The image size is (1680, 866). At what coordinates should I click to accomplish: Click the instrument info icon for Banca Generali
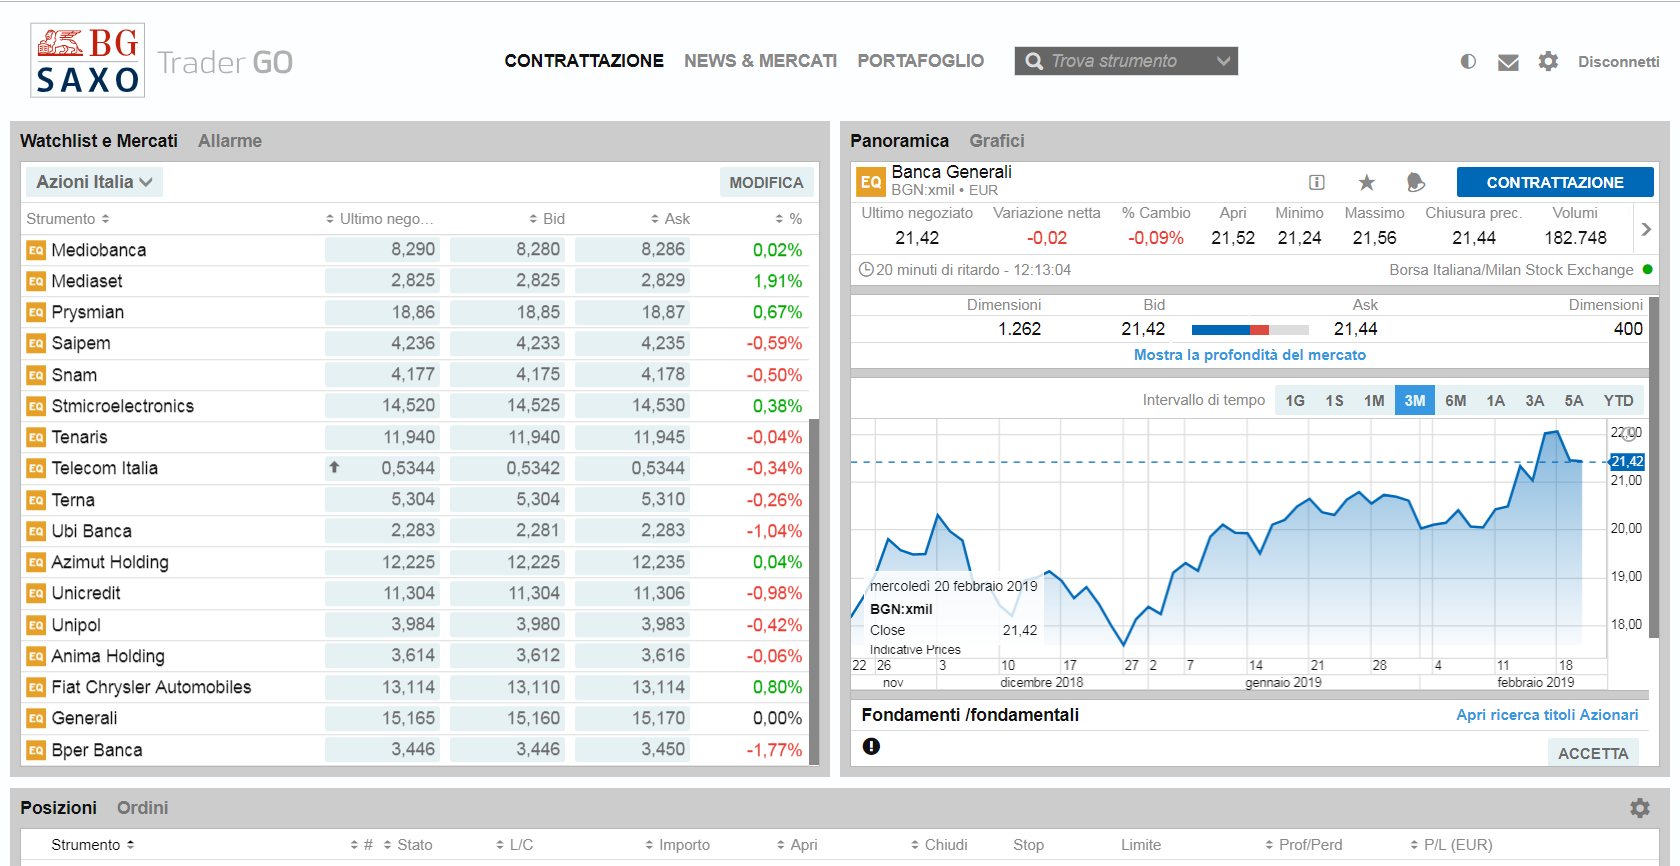pyautogui.click(x=1317, y=182)
